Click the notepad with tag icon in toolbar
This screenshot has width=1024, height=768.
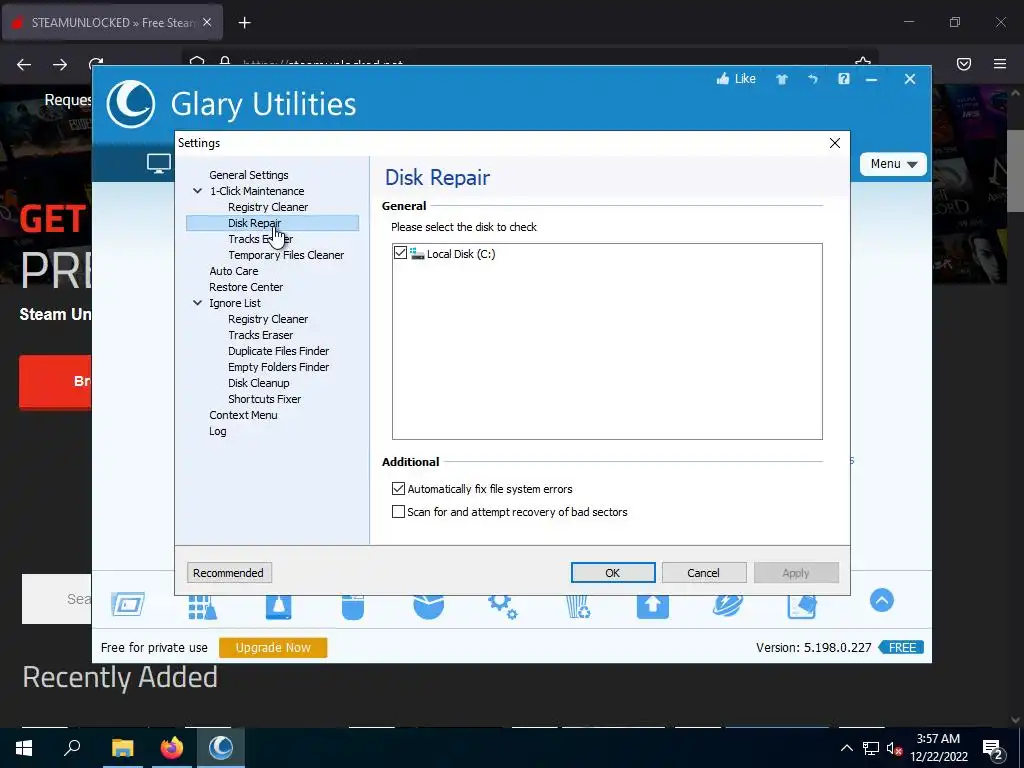[802, 607]
